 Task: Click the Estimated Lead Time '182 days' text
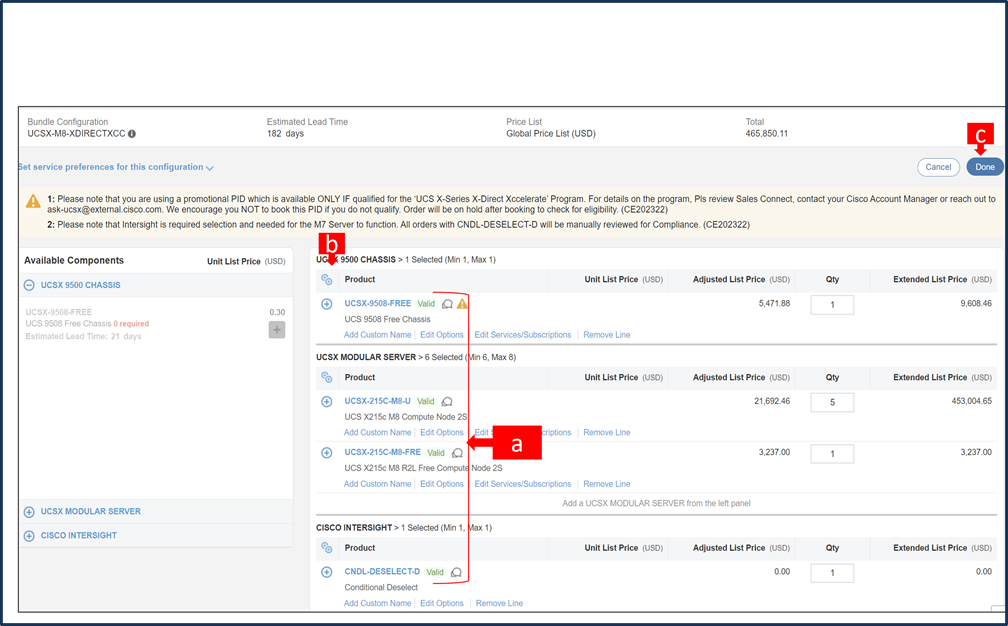click(285, 134)
